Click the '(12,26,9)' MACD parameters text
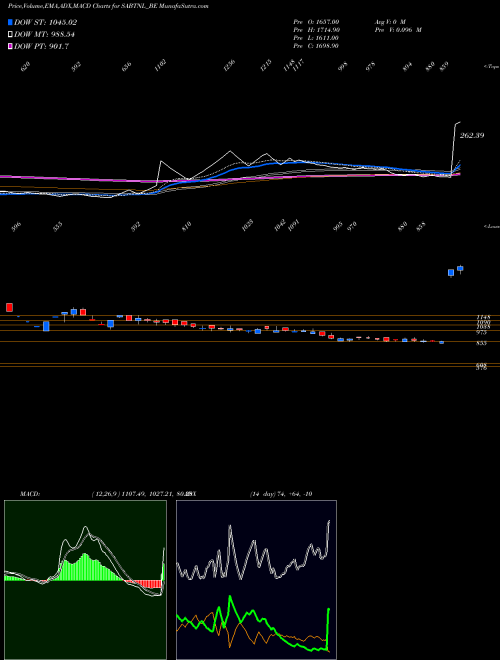The width and height of the screenshot is (500, 660). [x=106, y=494]
